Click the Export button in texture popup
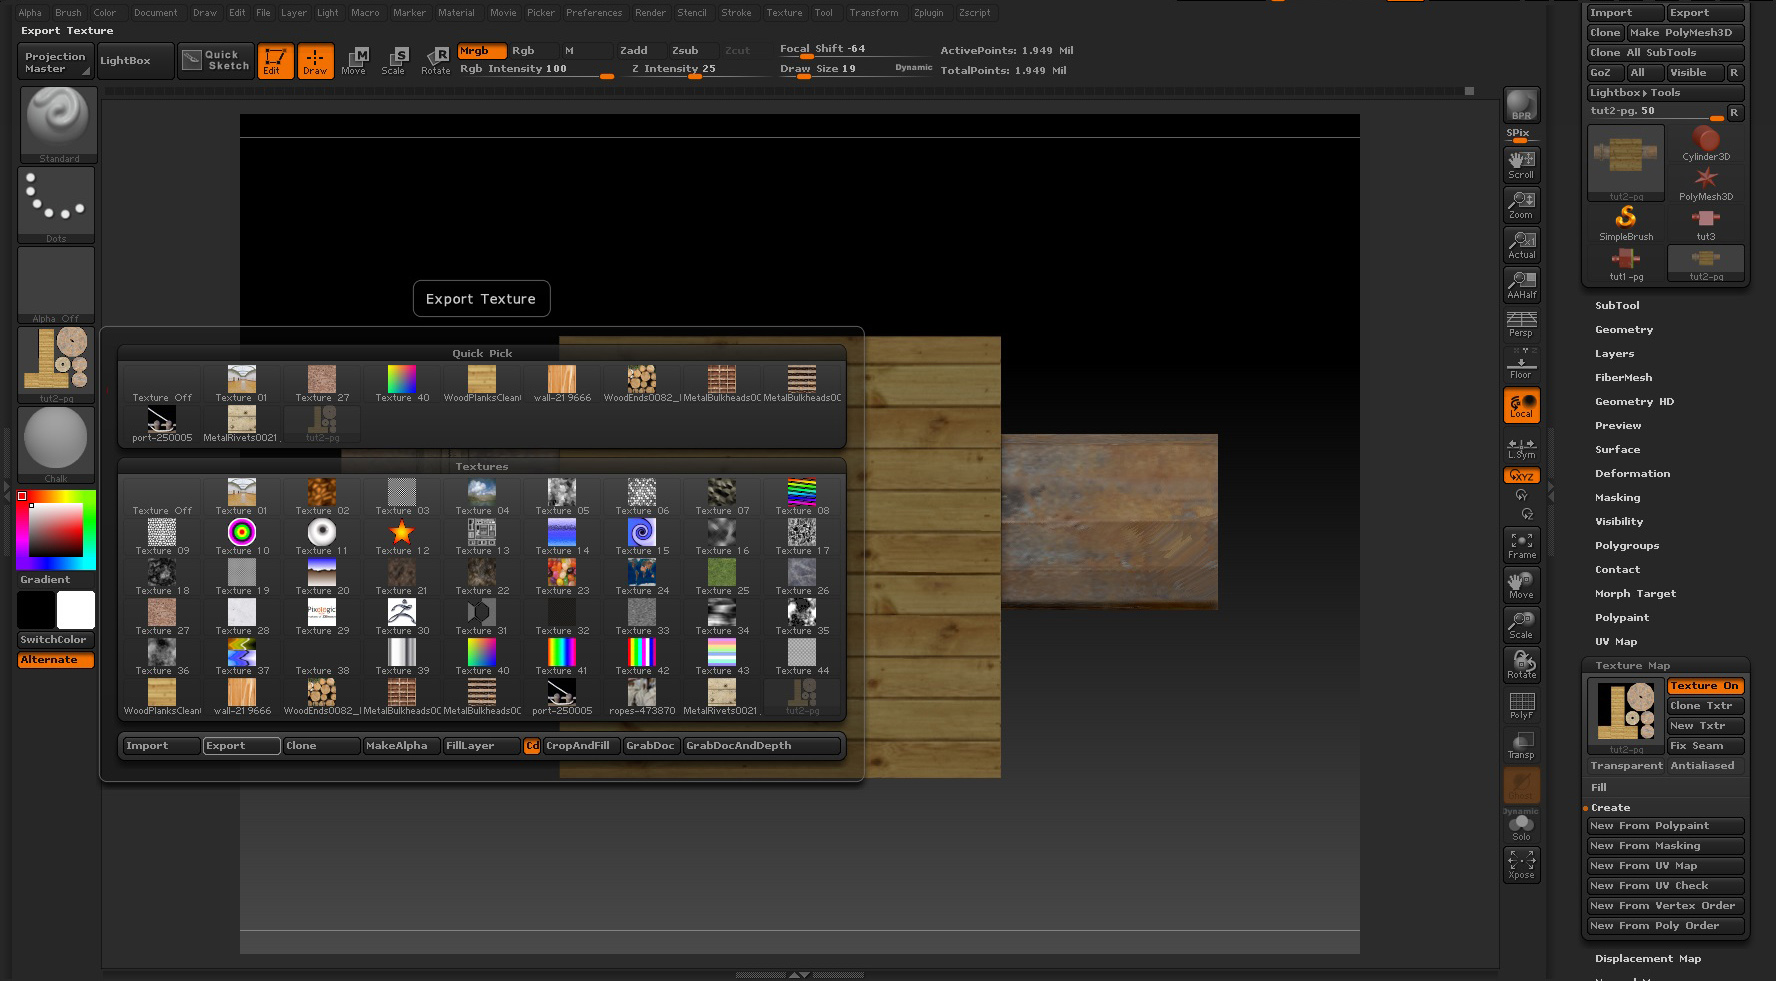This screenshot has height=981, width=1776. click(x=240, y=746)
